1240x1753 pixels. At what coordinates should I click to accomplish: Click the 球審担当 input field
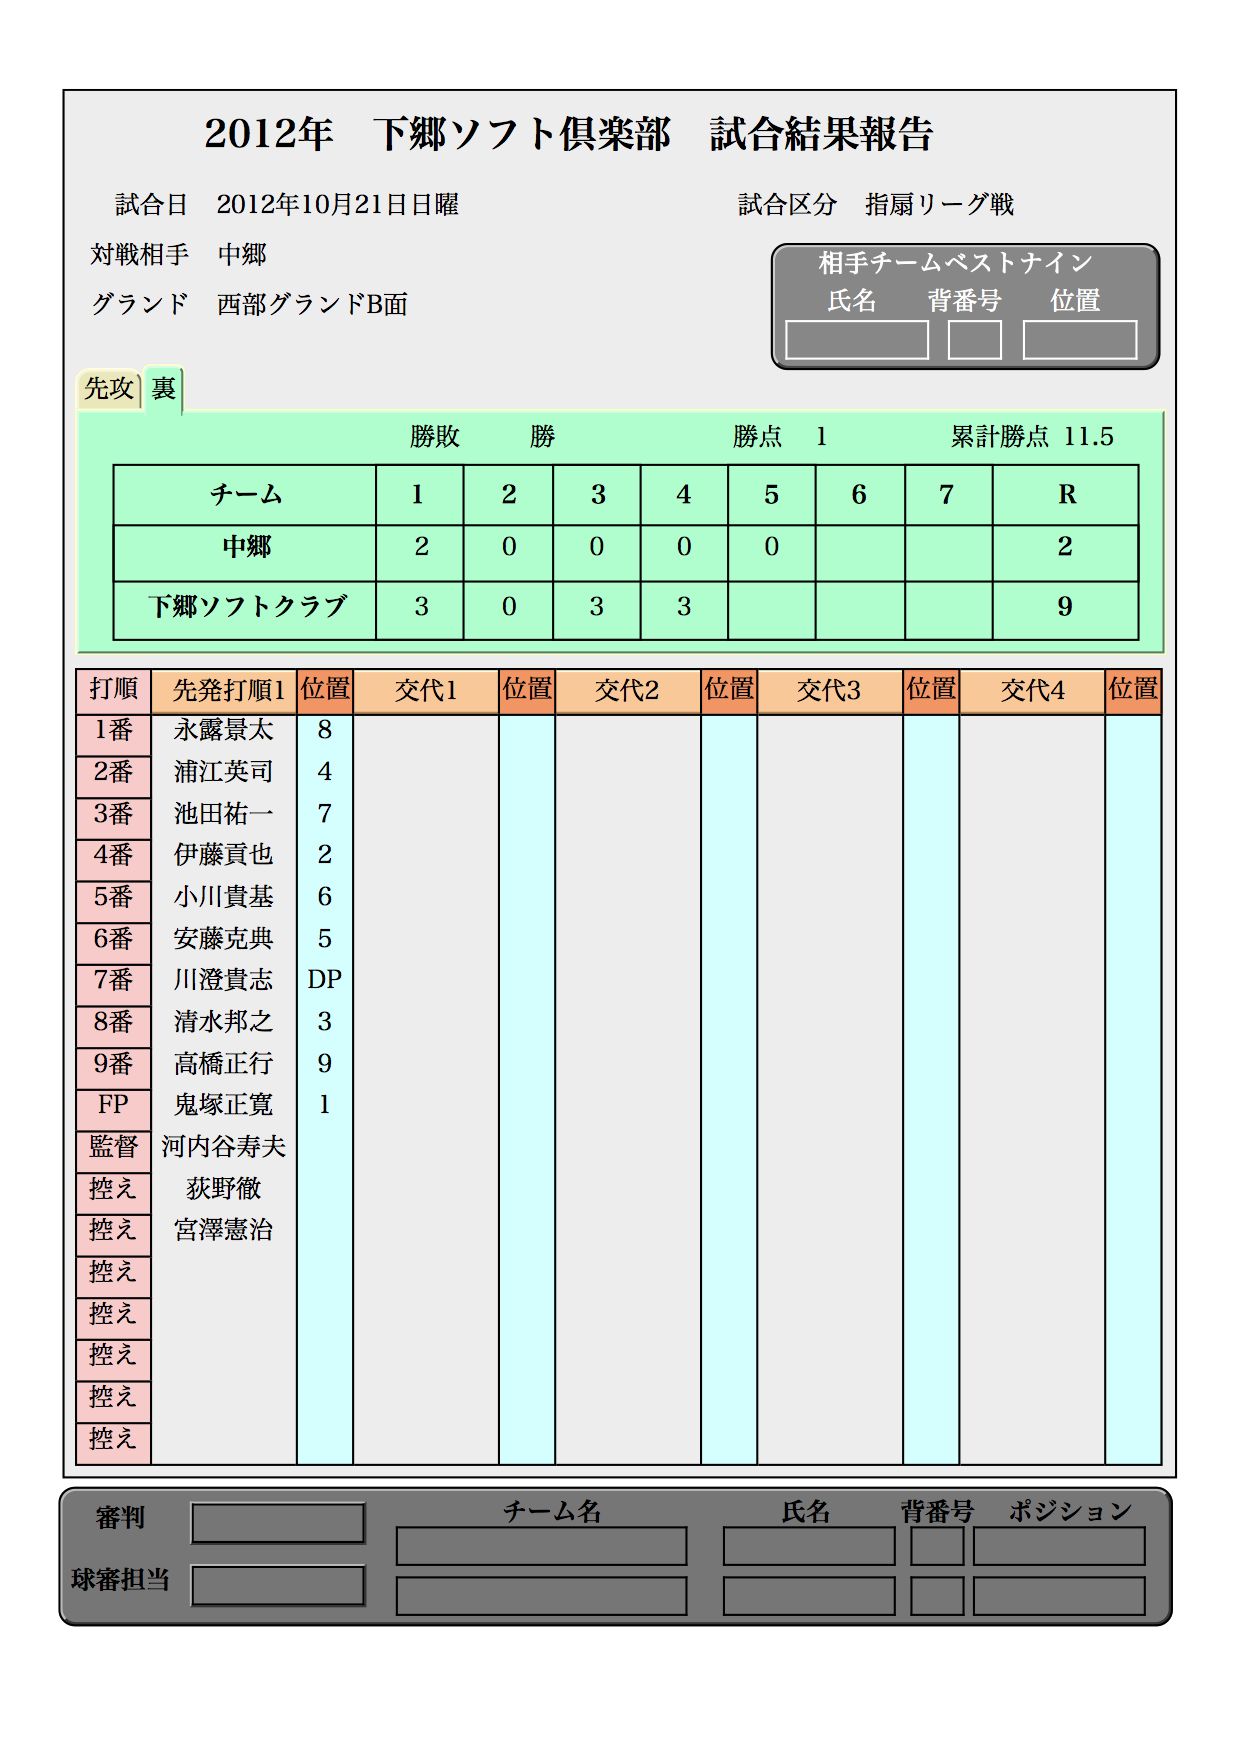(x=278, y=1585)
